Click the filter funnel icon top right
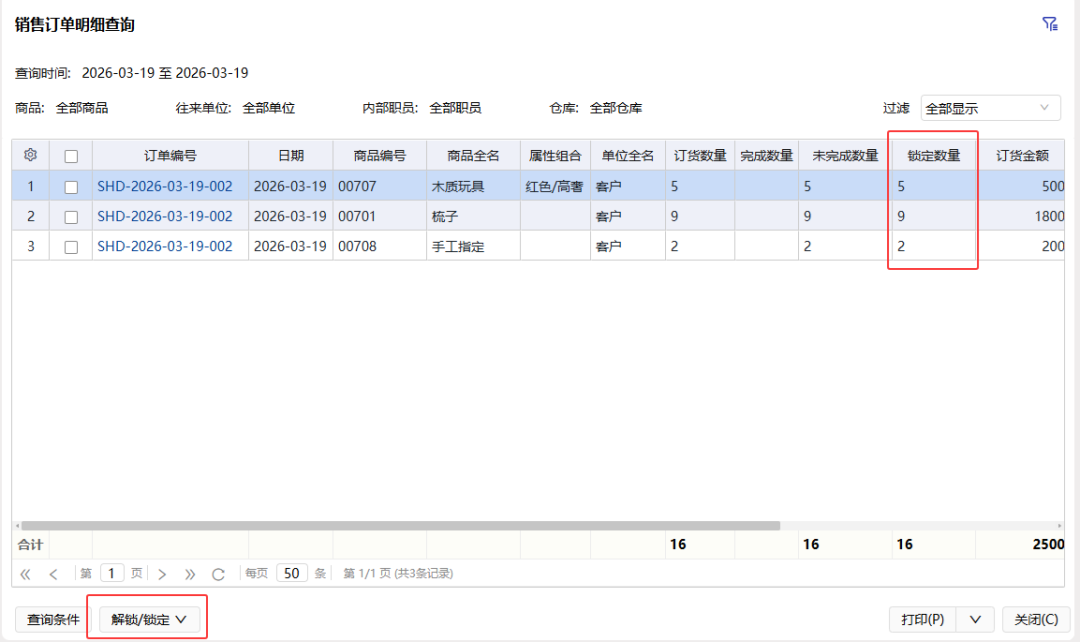Image resolution: width=1080 pixels, height=642 pixels. [1049, 23]
